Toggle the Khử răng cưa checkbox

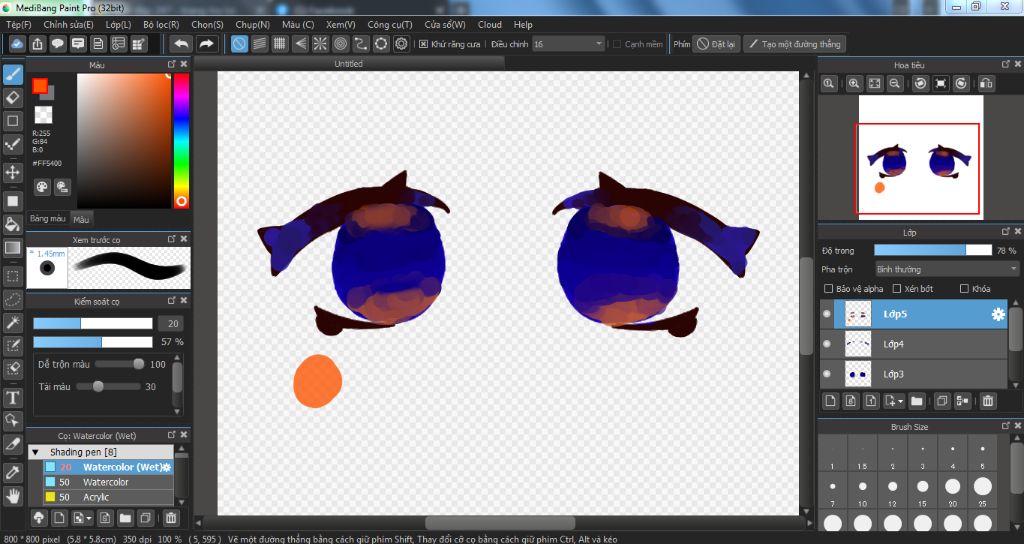(424, 44)
